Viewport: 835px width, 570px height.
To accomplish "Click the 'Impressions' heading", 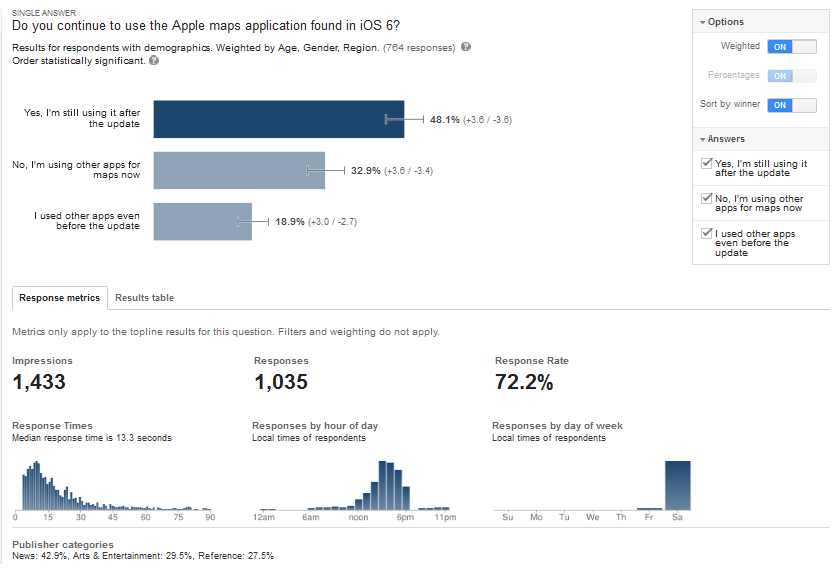I will coord(42,361).
